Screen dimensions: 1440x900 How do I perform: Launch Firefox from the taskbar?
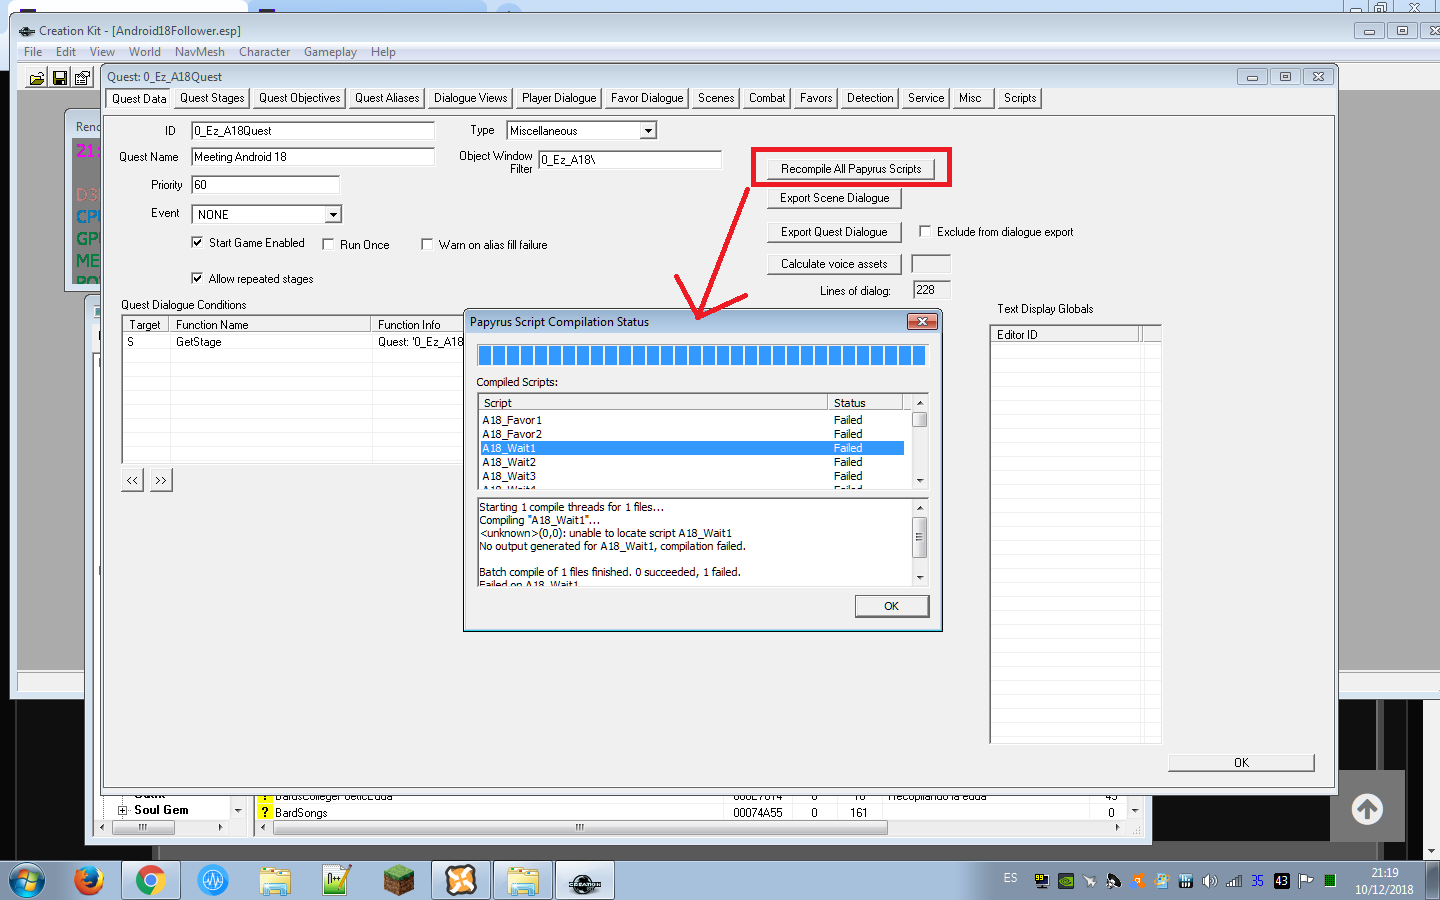89,881
